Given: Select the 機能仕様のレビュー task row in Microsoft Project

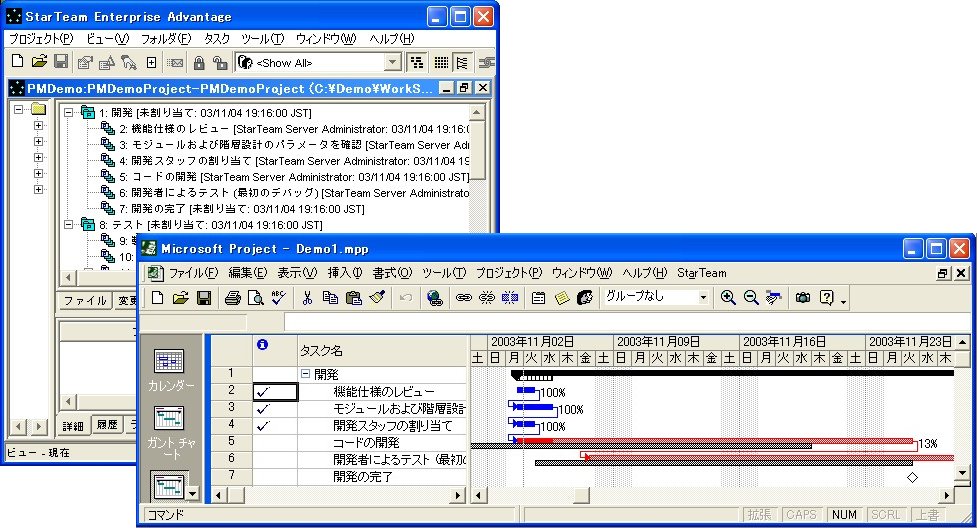Looking at the screenshot, I should (338, 391).
